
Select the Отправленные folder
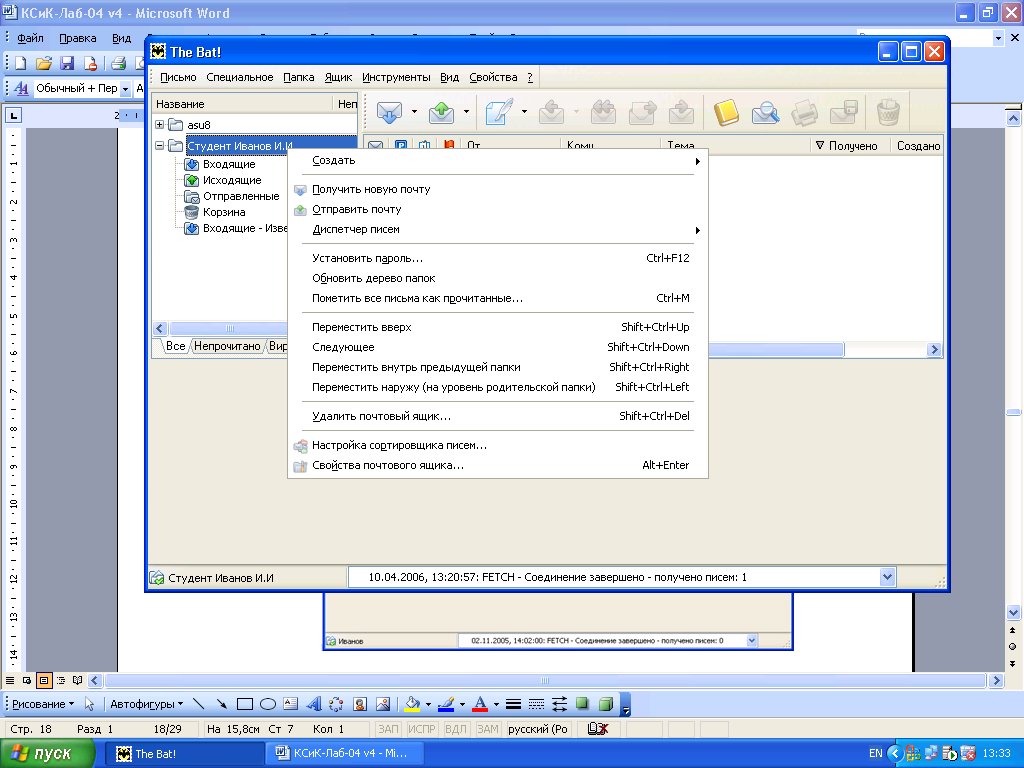241,196
